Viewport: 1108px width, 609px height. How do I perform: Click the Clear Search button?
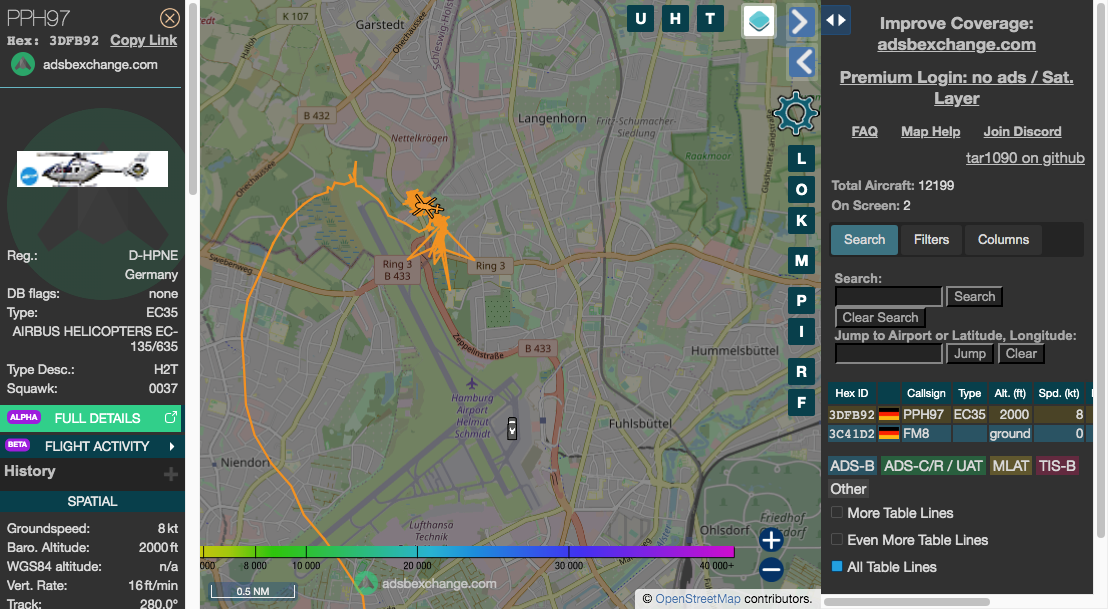pos(880,317)
